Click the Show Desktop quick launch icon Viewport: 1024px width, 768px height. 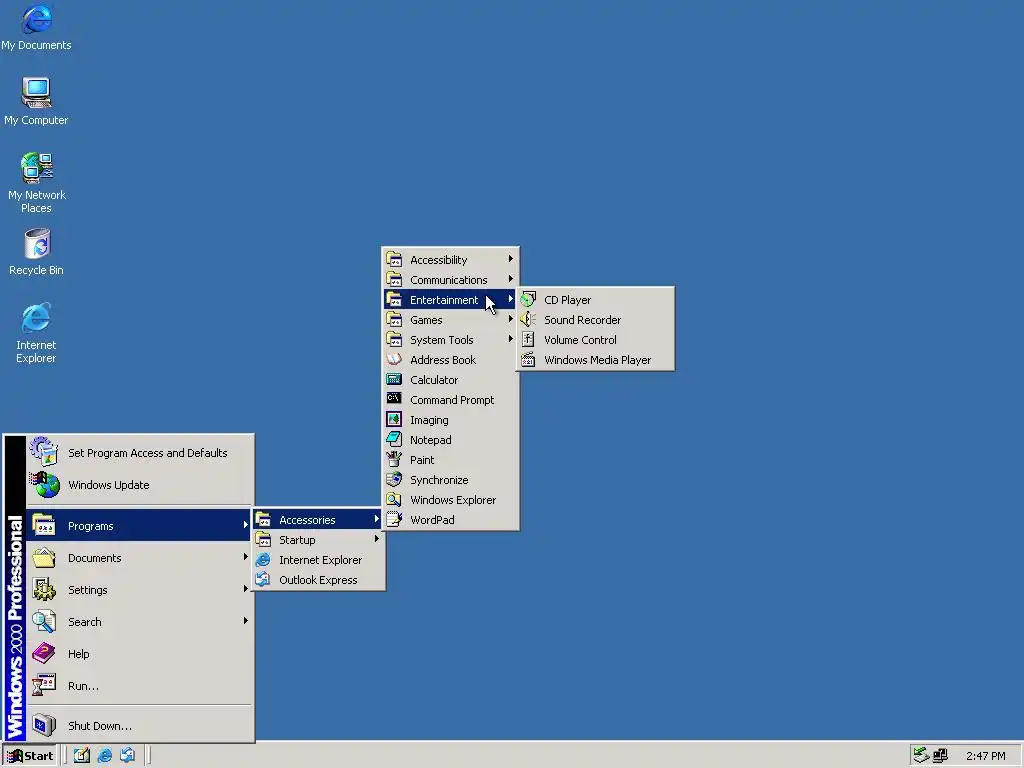pyautogui.click(x=82, y=756)
